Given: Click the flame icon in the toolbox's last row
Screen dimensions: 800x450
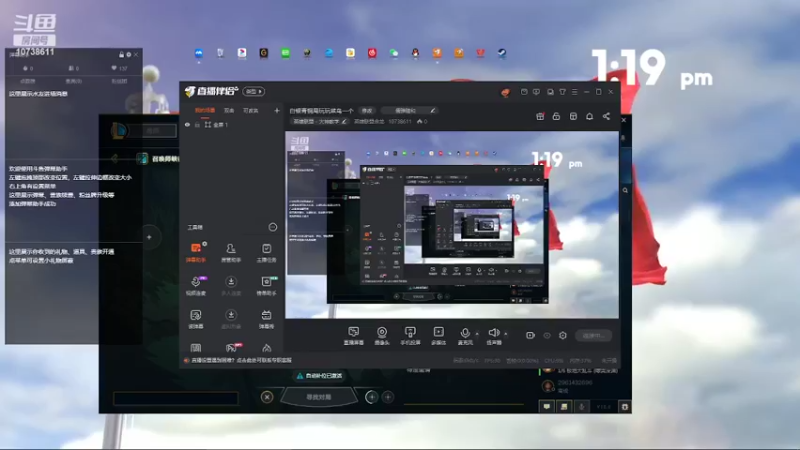Looking at the screenshot, I should tap(266, 348).
